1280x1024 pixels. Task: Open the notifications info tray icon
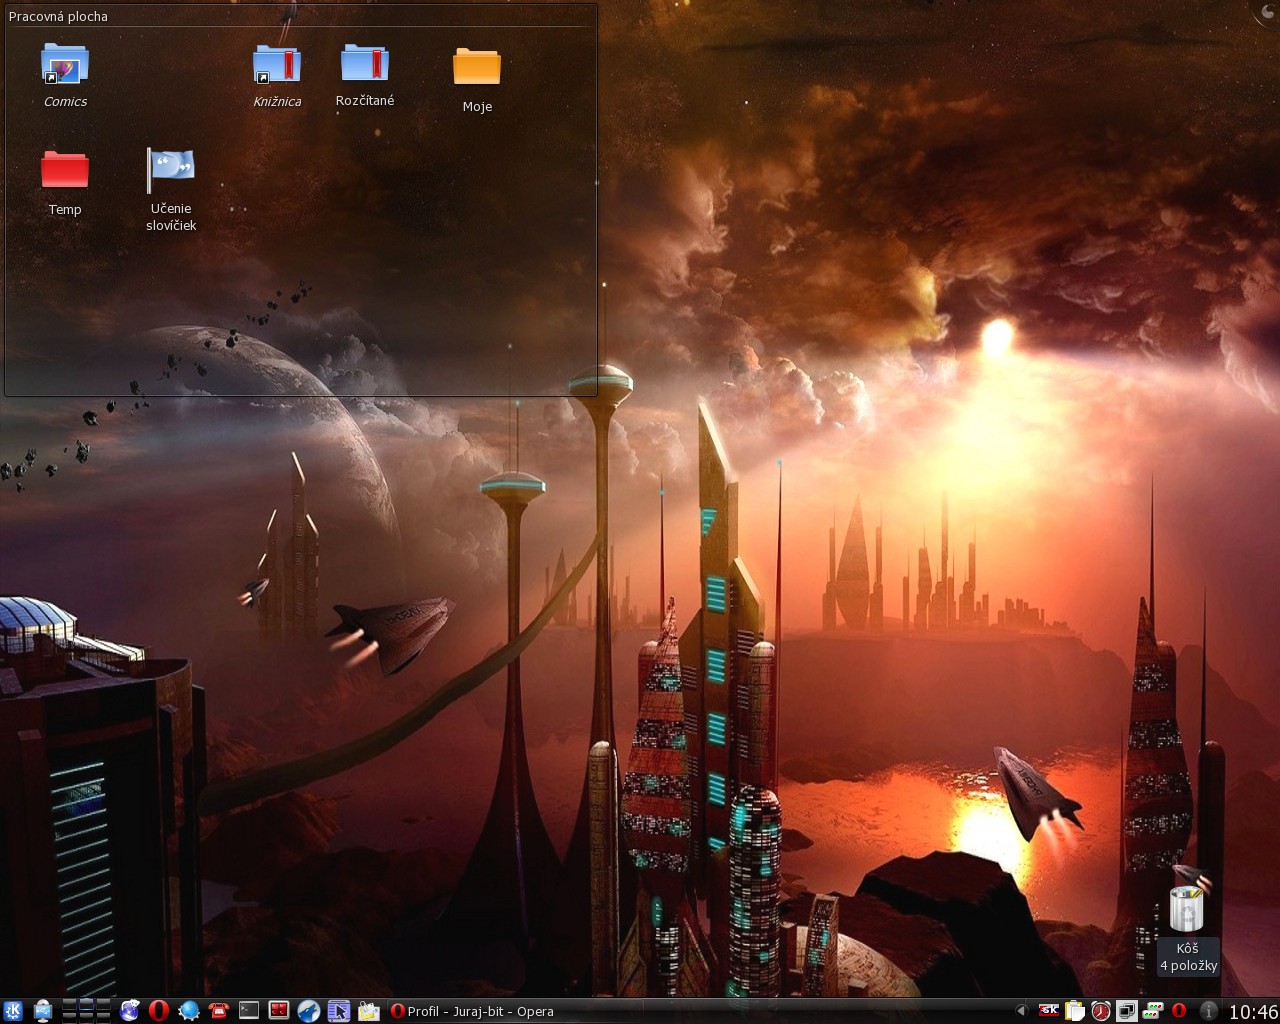pyautogui.click(x=1208, y=1011)
